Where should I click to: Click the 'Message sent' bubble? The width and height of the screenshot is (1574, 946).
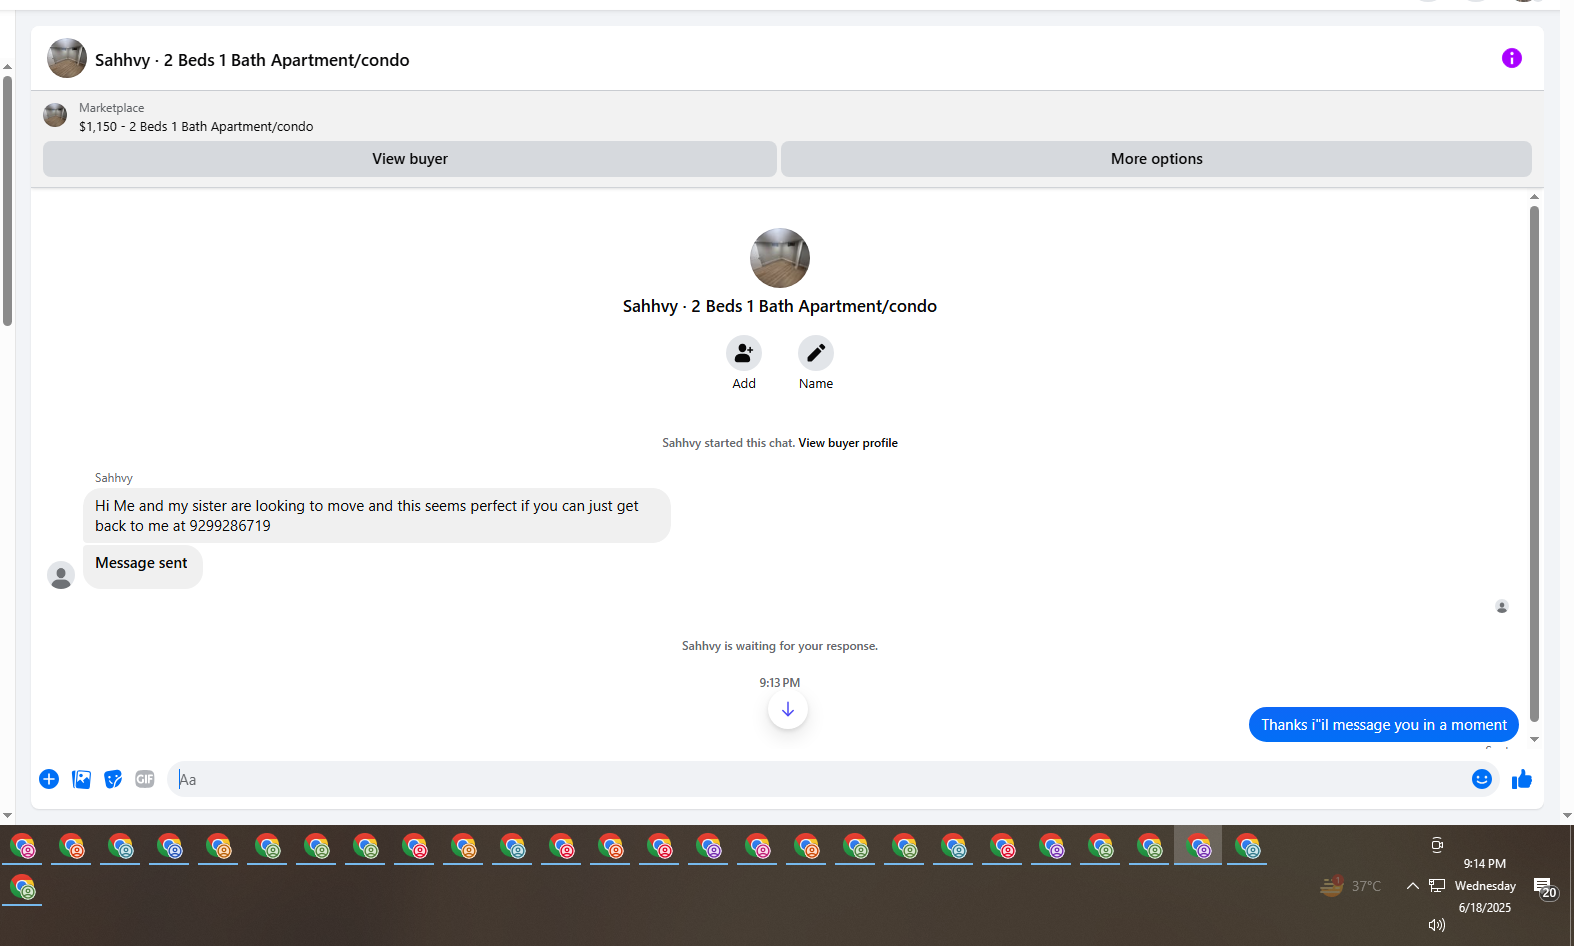(x=143, y=566)
